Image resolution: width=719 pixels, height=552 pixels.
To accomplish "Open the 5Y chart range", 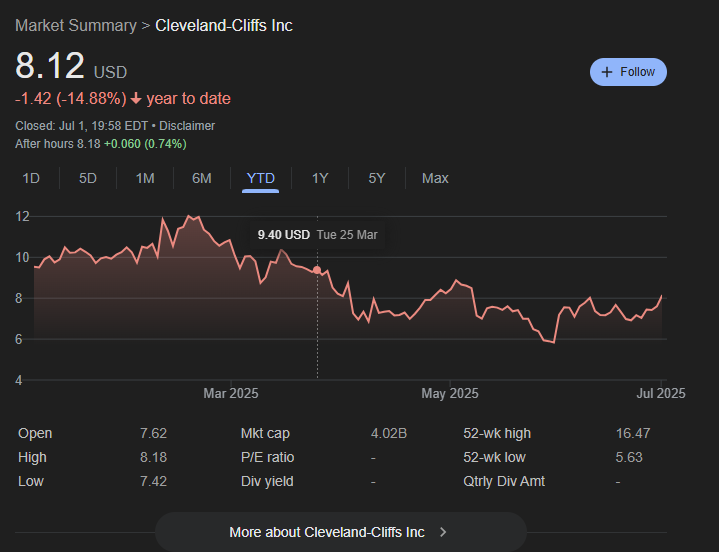I will [x=377, y=178].
